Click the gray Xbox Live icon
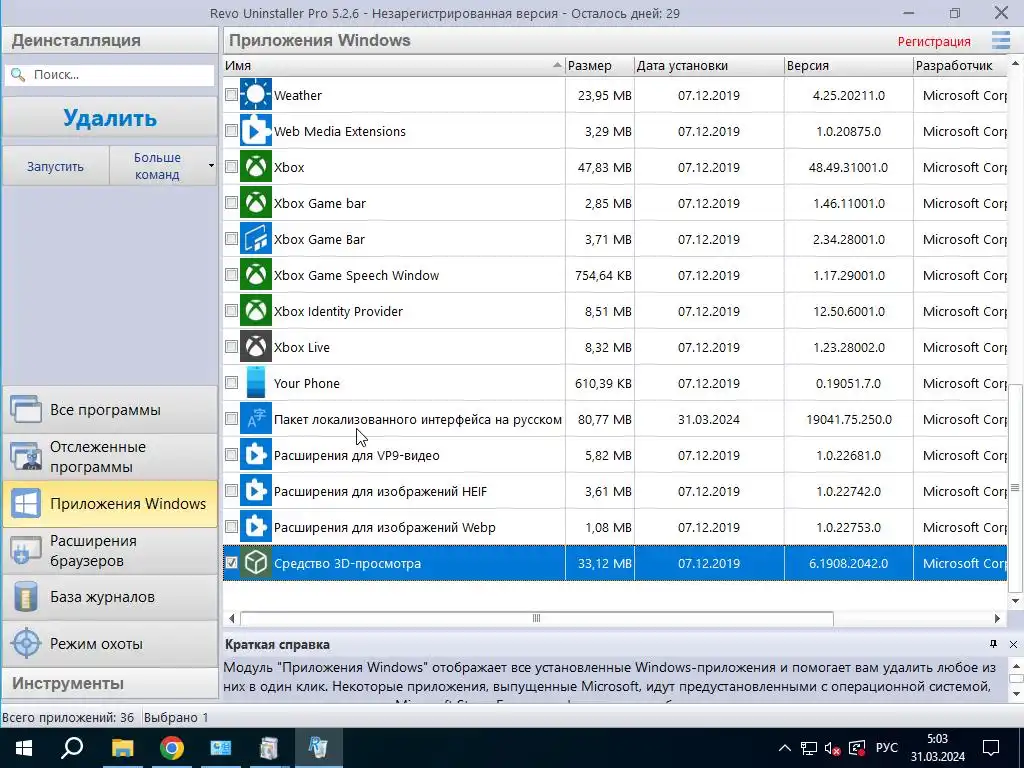This screenshot has height=768, width=1024. pyautogui.click(x=255, y=347)
